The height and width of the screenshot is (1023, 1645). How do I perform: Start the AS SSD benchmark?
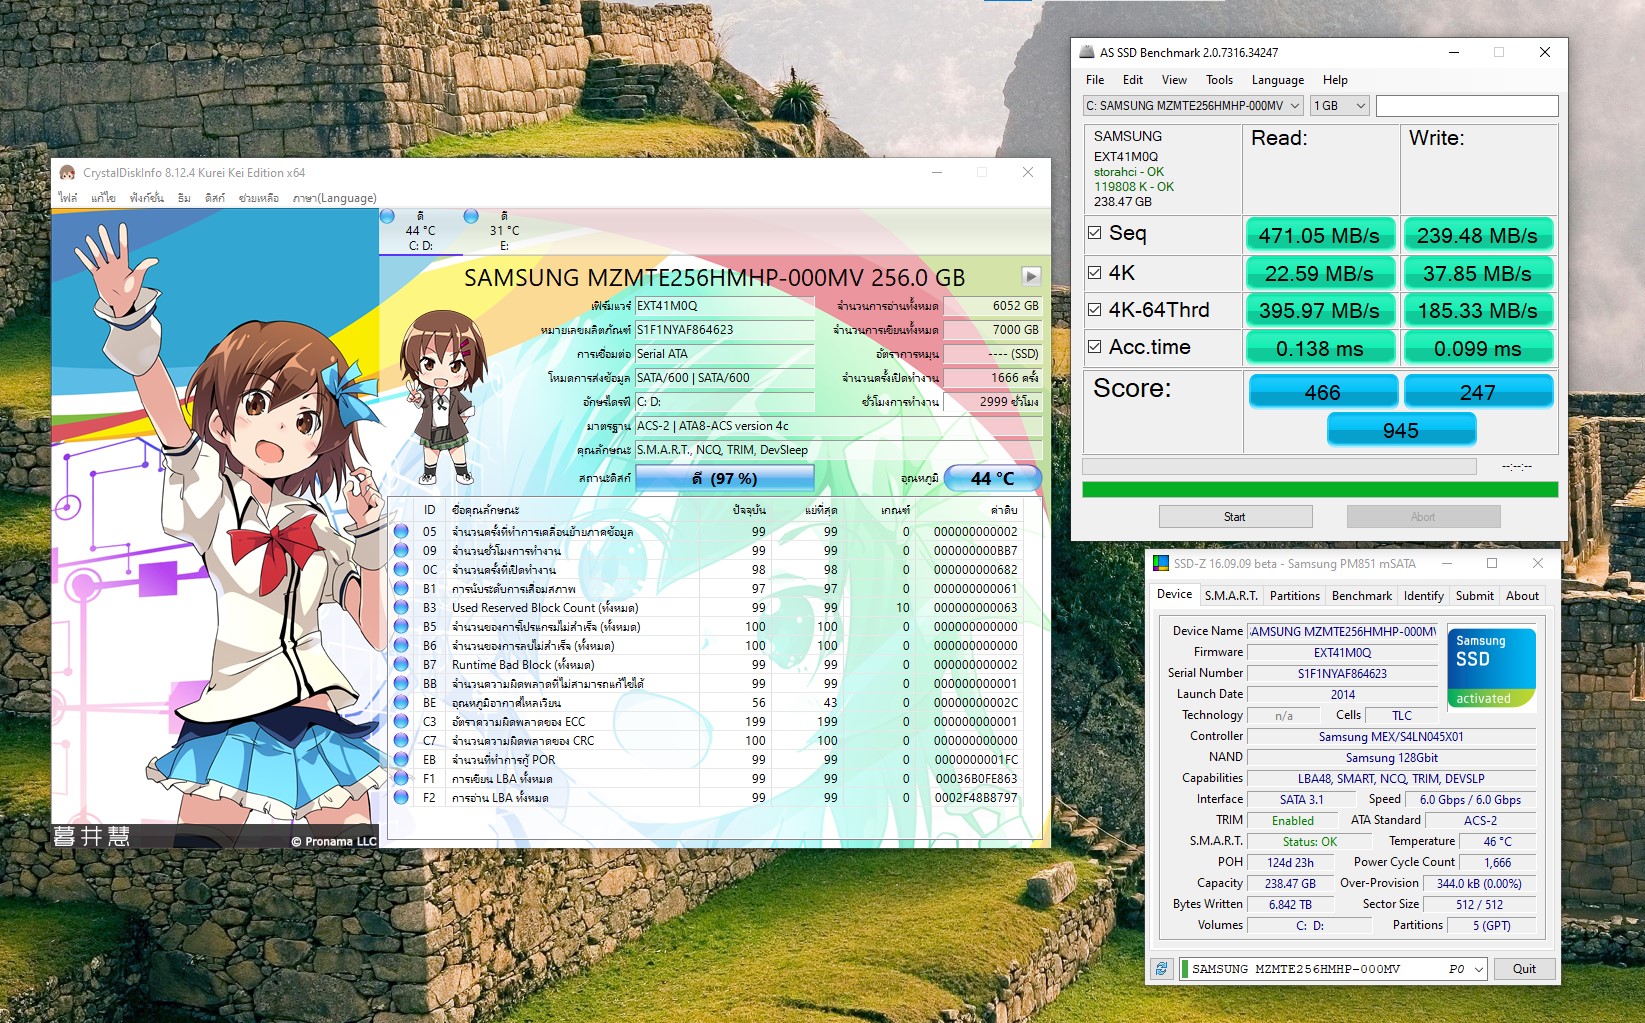tap(1235, 516)
